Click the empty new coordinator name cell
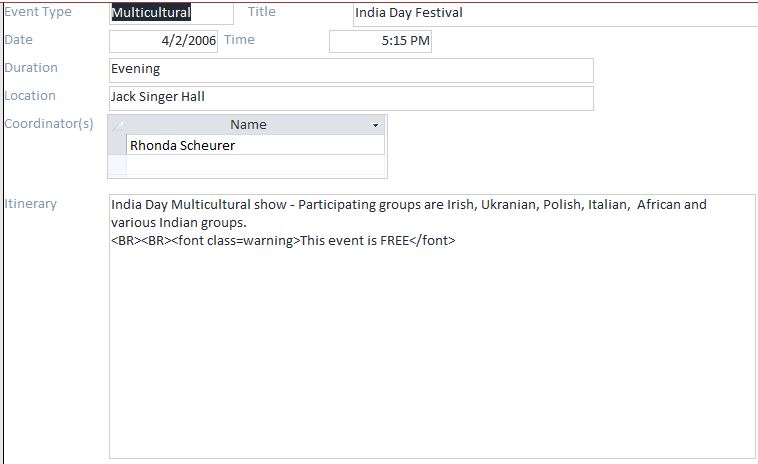This screenshot has width=758, height=464. tap(255, 165)
